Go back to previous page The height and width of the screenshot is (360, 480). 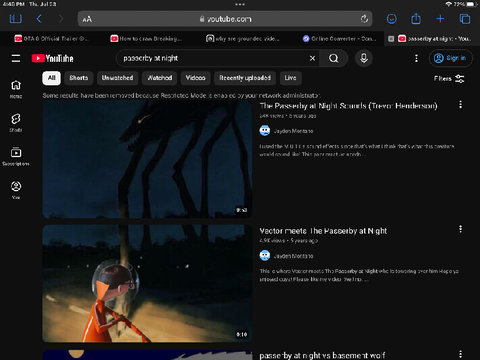[x=39, y=19]
